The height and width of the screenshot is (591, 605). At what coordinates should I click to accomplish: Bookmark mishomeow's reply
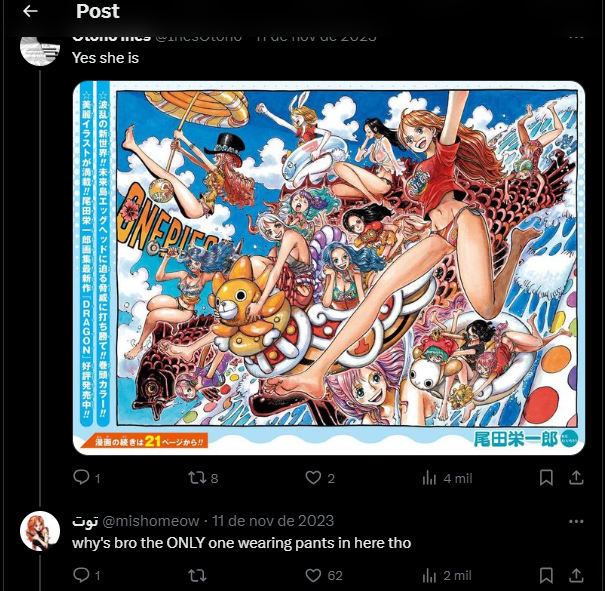546,575
